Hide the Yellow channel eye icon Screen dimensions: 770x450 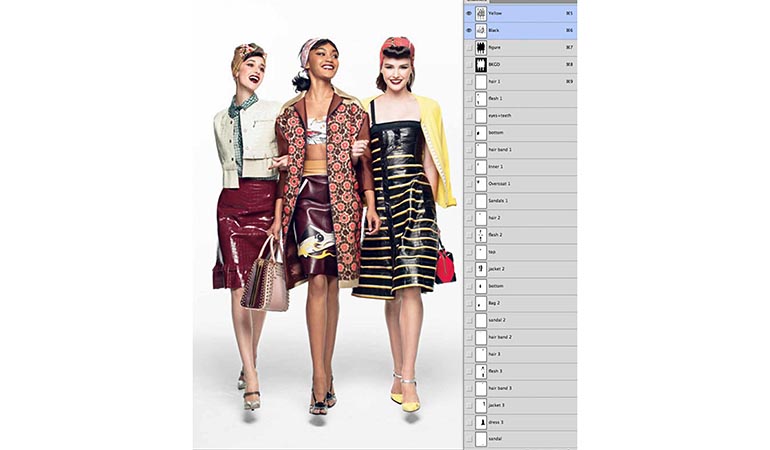click(469, 13)
